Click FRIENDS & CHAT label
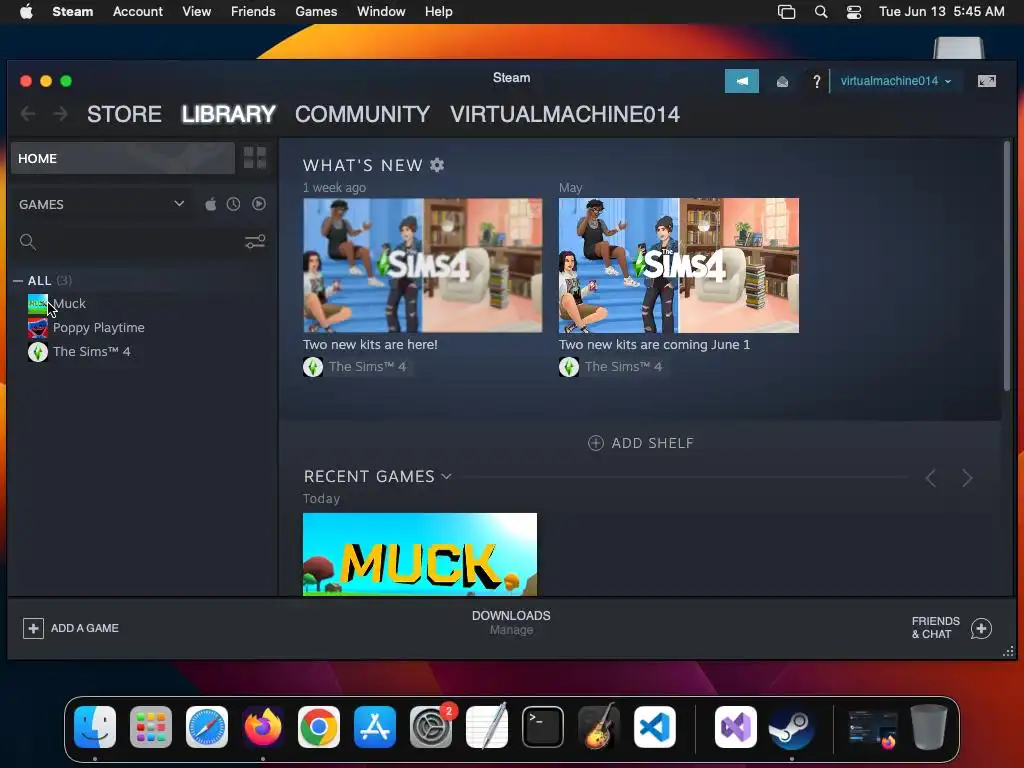The image size is (1024, 768). pyautogui.click(x=936, y=628)
